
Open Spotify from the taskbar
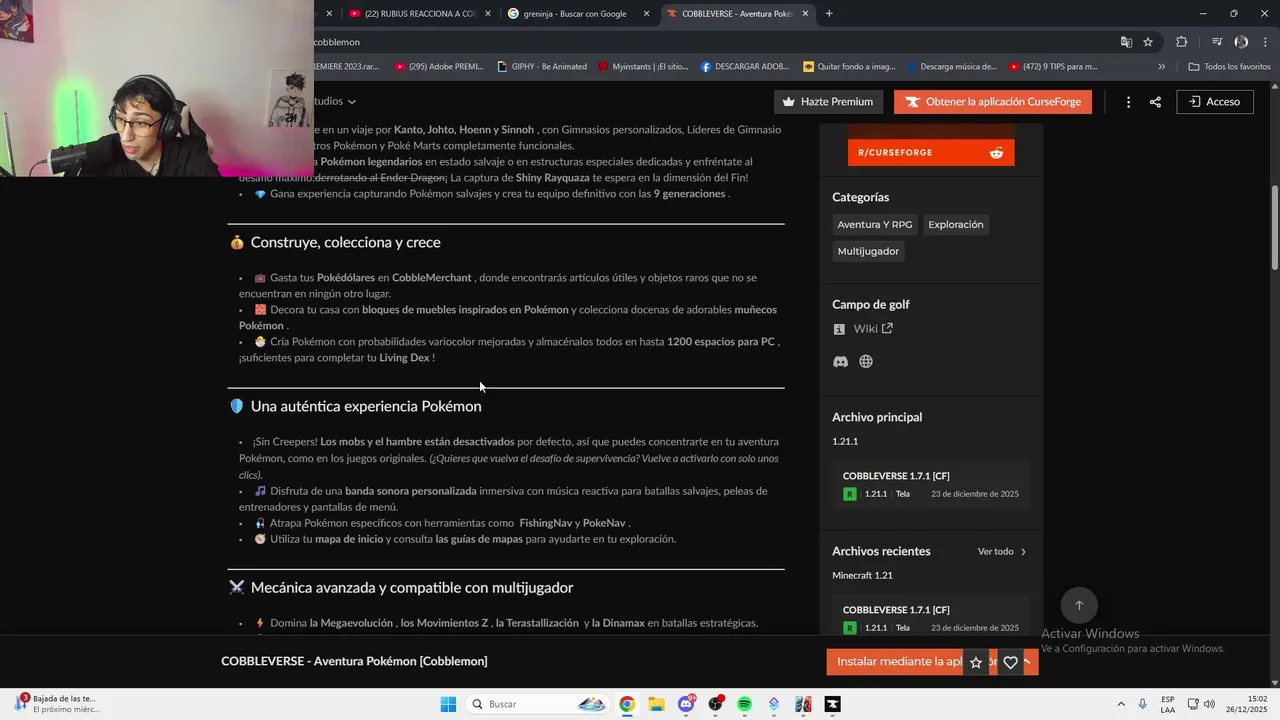(744, 704)
